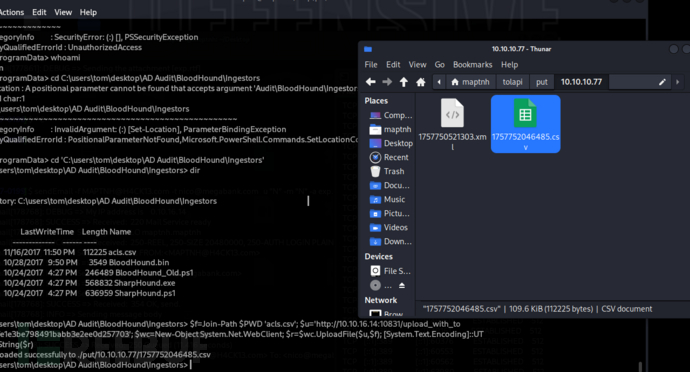This screenshot has width=690, height=372.
Task: Click the tolapi path button
Action: [x=512, y=82]
